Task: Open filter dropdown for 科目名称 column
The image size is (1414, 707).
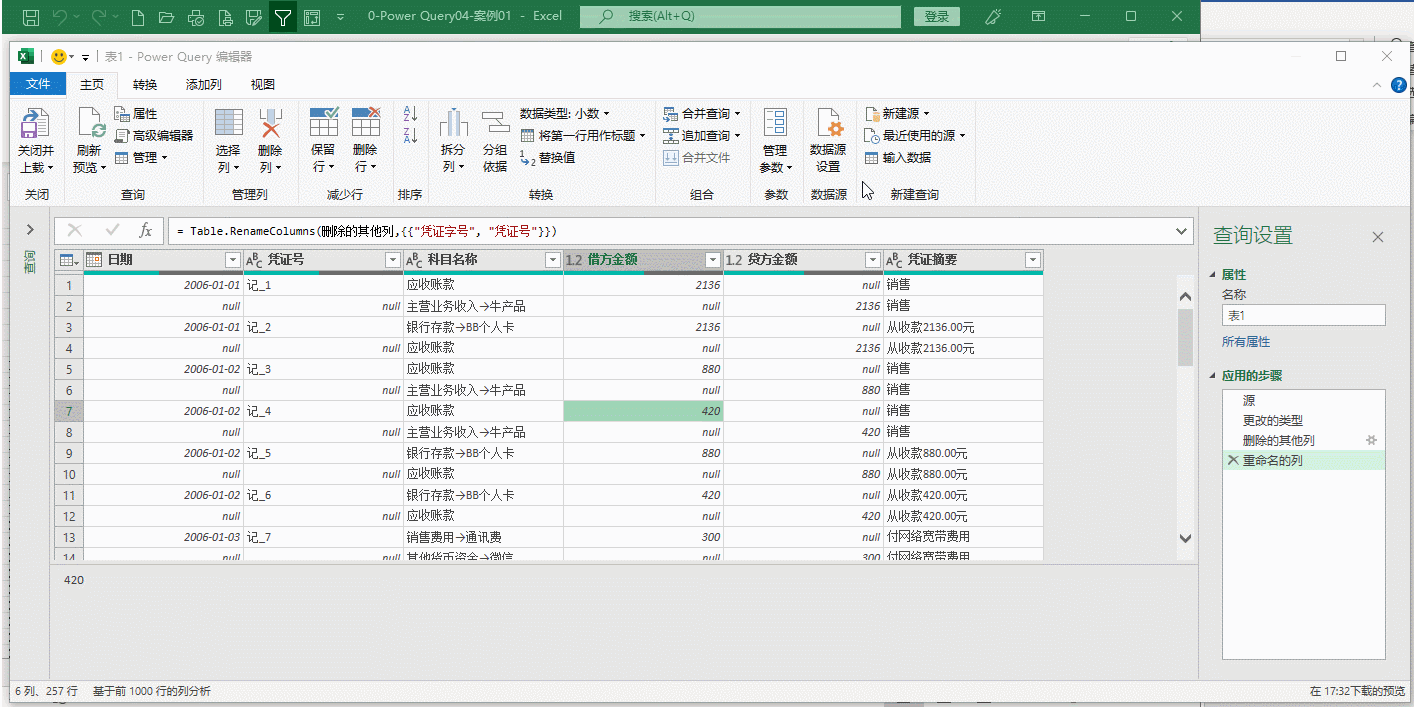Action: pyautogui.click(x=552, y=260)
